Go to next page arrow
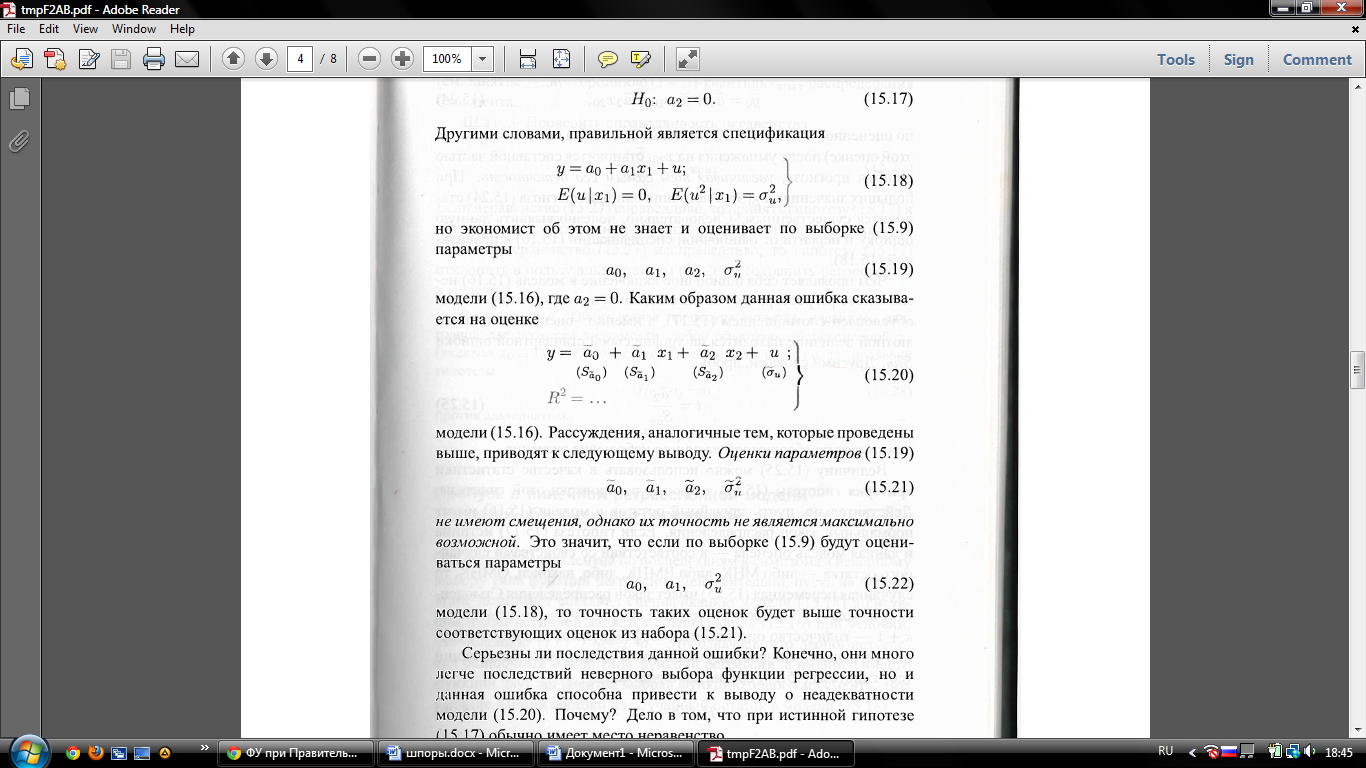 point(266,59)
